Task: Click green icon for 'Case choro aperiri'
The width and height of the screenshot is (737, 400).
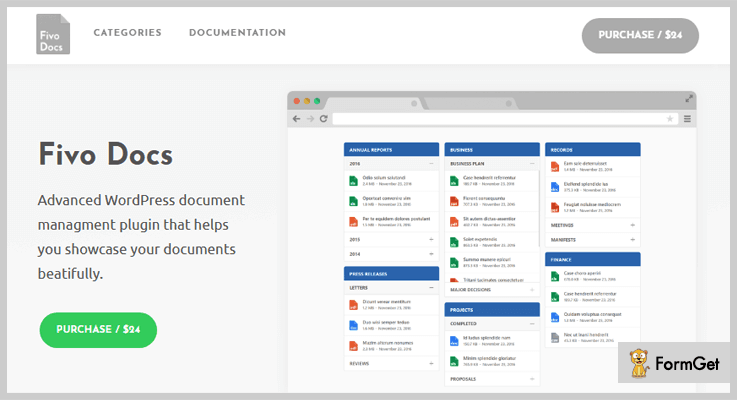Action: [x=555, y=276]
